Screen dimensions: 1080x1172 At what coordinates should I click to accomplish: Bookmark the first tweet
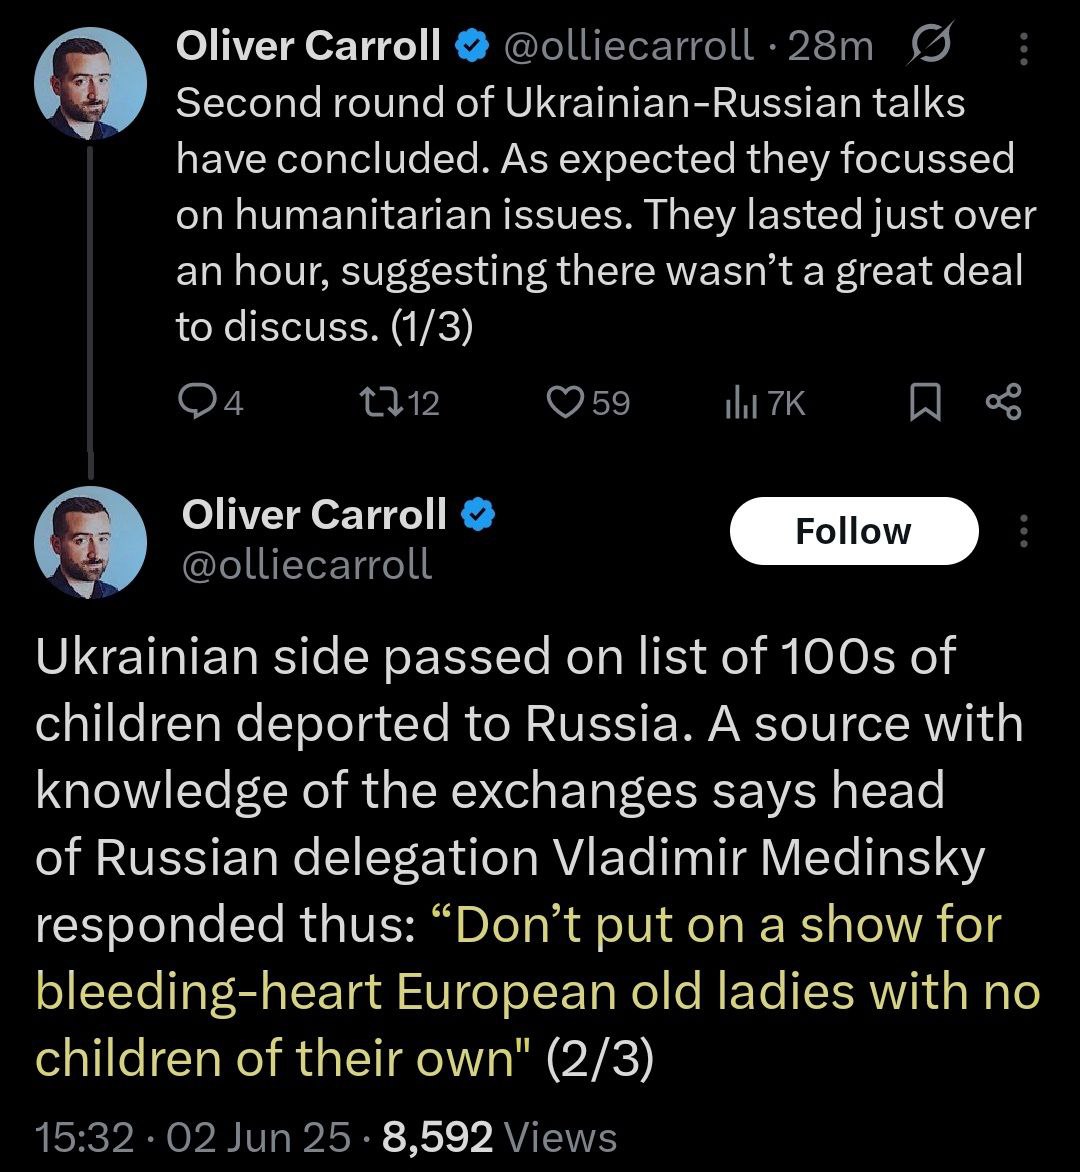[x=924, y=403]
